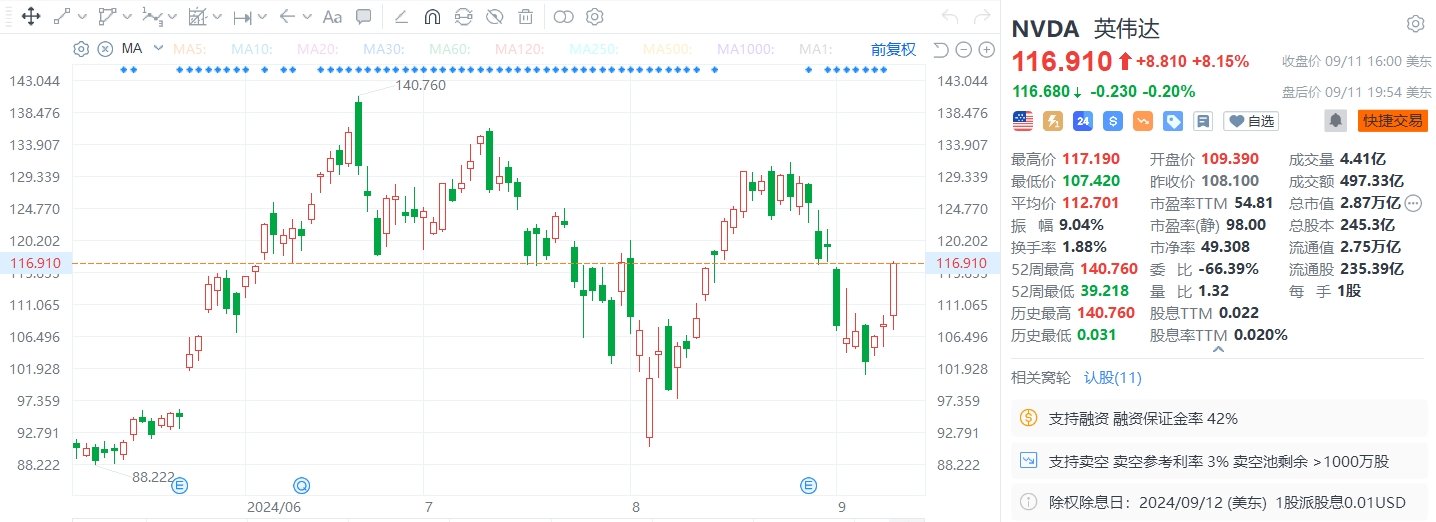Click the blue price tag icon

(x=1173, y=121)
